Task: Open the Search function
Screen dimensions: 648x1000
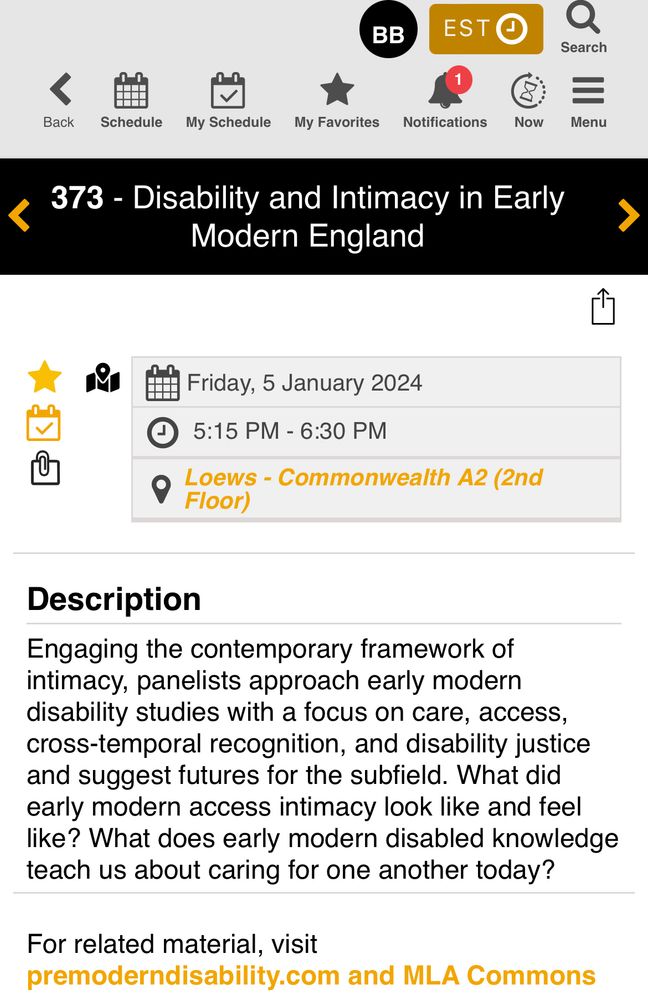Action: click(583, 30)
